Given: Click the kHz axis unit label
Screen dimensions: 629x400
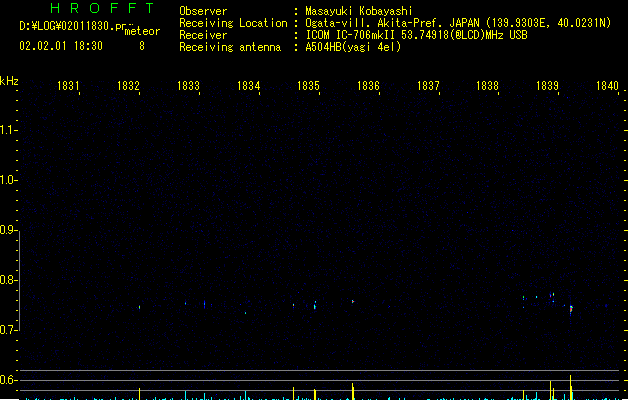Looking at the screenshot, I should pos(9,81).
